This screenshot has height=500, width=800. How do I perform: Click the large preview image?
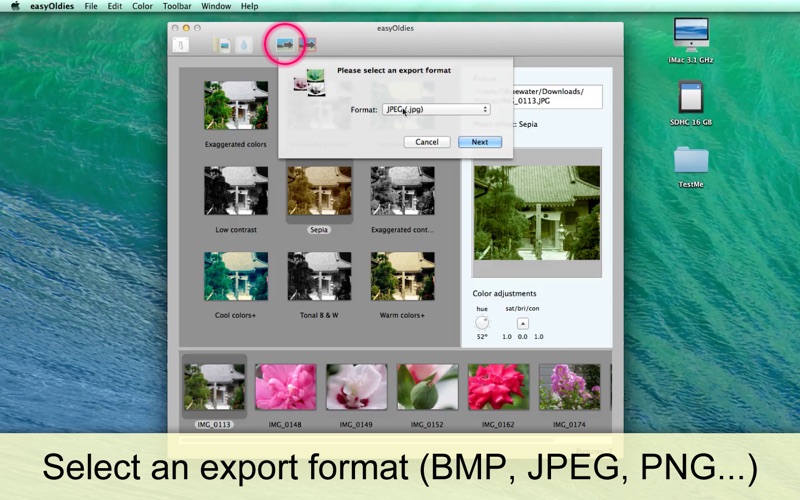537,213
